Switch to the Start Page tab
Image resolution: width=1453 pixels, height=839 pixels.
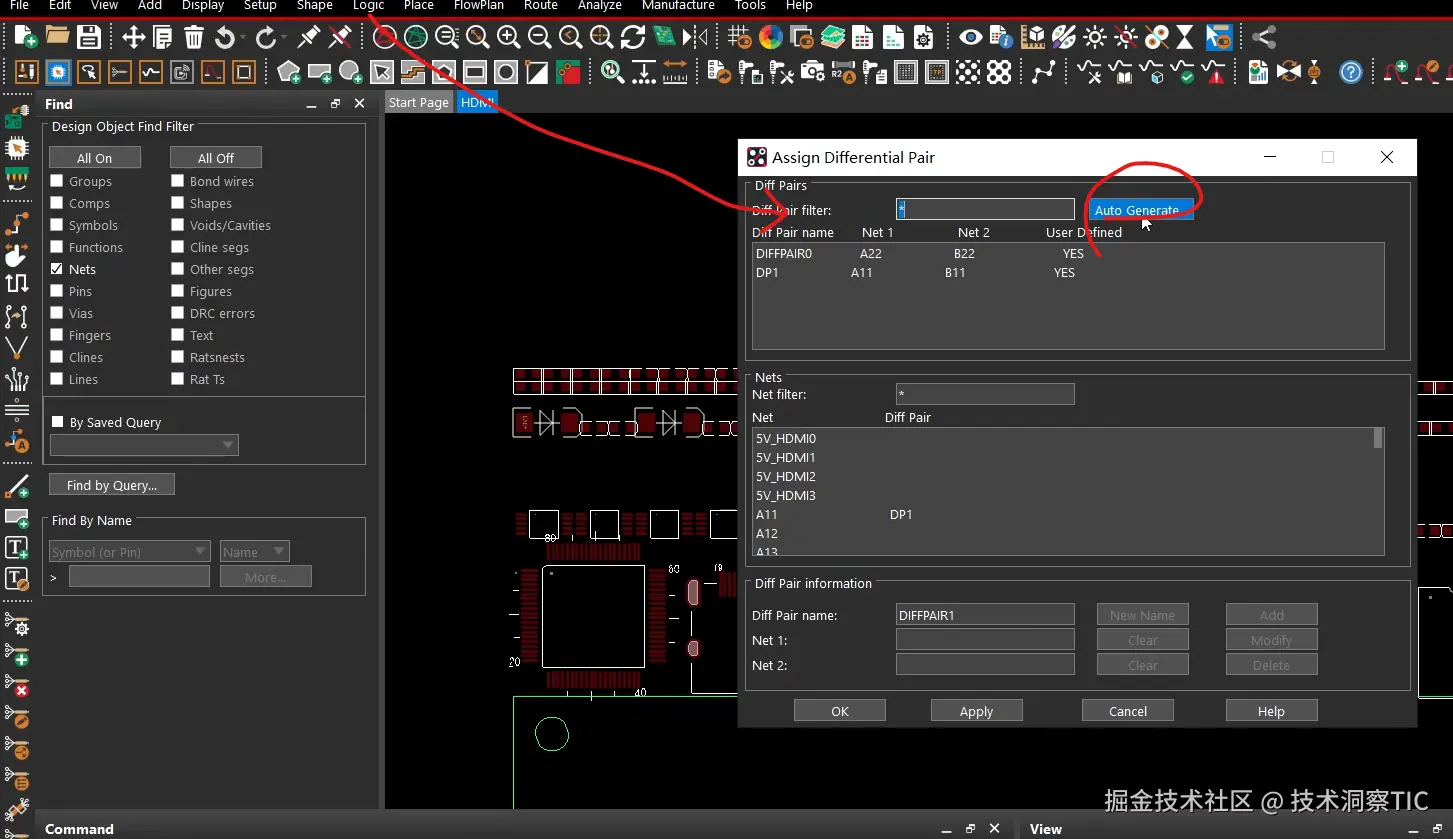419,103
